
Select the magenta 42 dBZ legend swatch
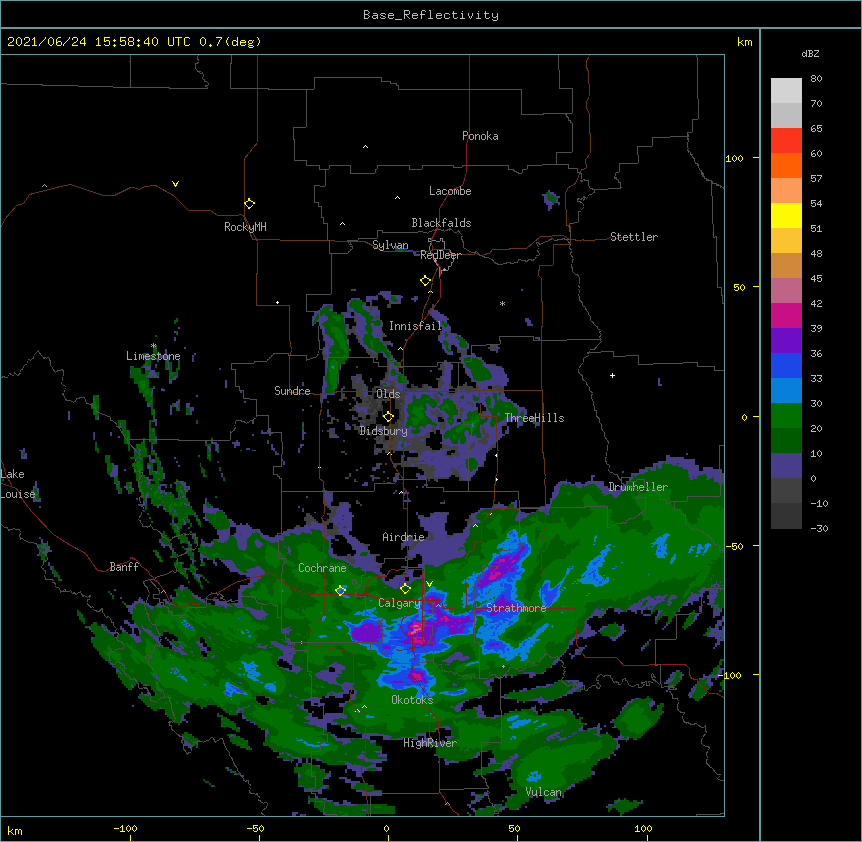pyautogui.click(x=786, y=315)
